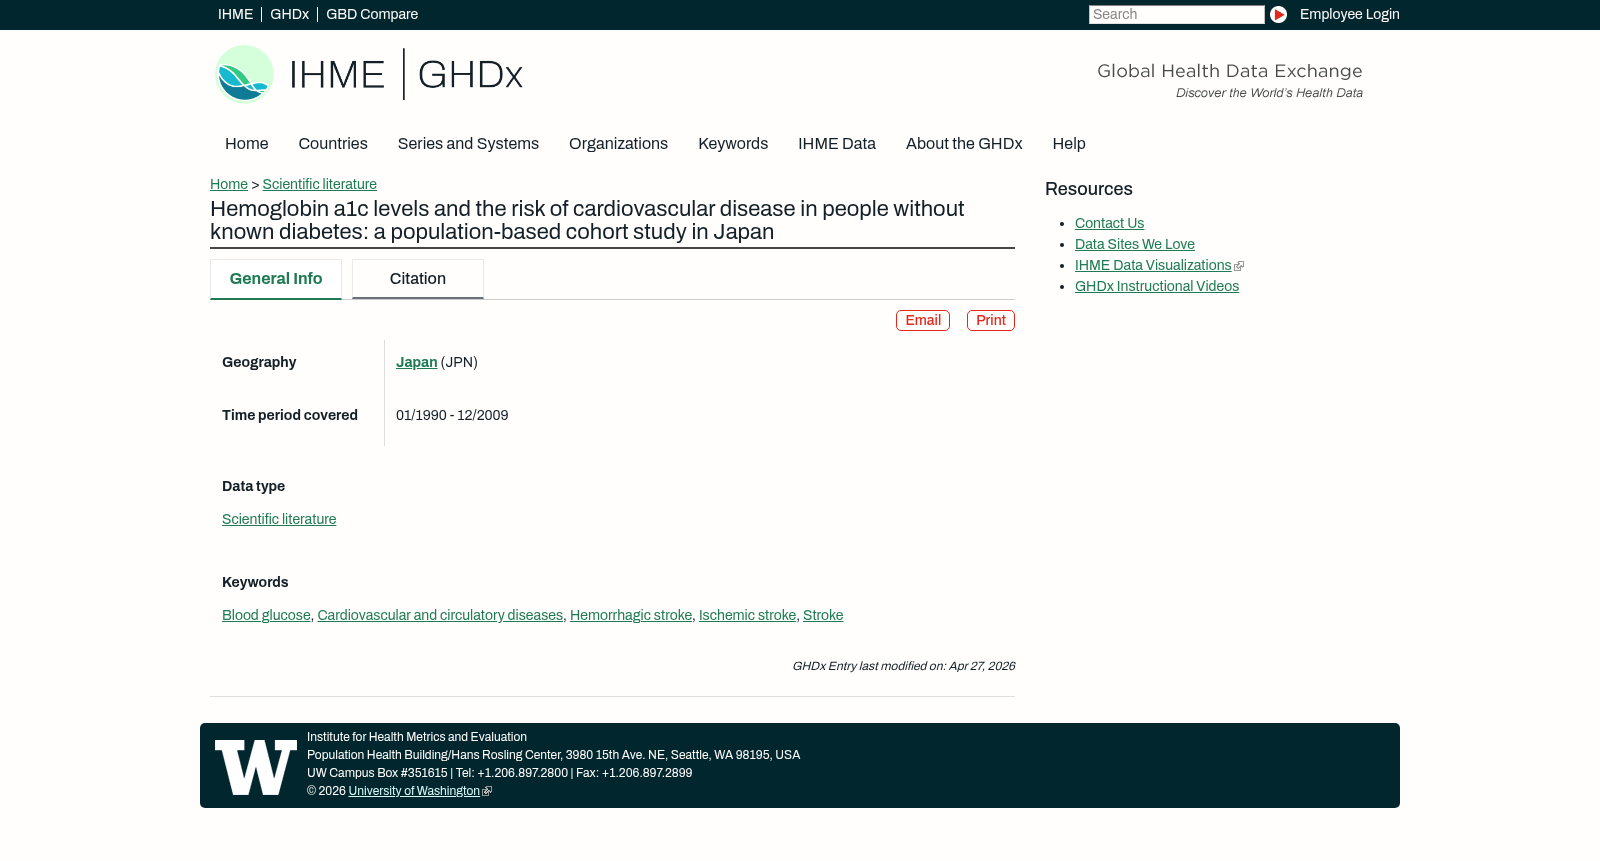Click the GHDx logo text in header
Image resolution: width=1600 pixels, height=861 pixels.
pos(470,75)
